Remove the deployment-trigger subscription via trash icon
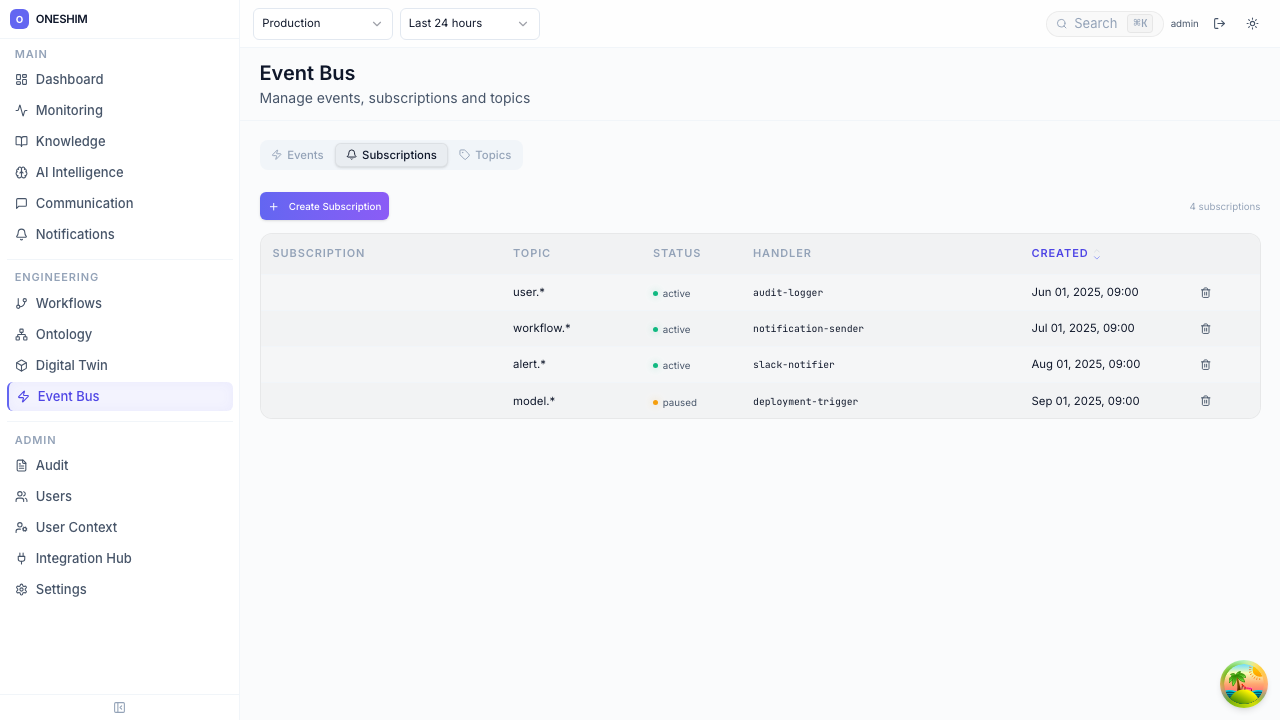This screenshot has height=720, width=1280. click(1205, 401)
